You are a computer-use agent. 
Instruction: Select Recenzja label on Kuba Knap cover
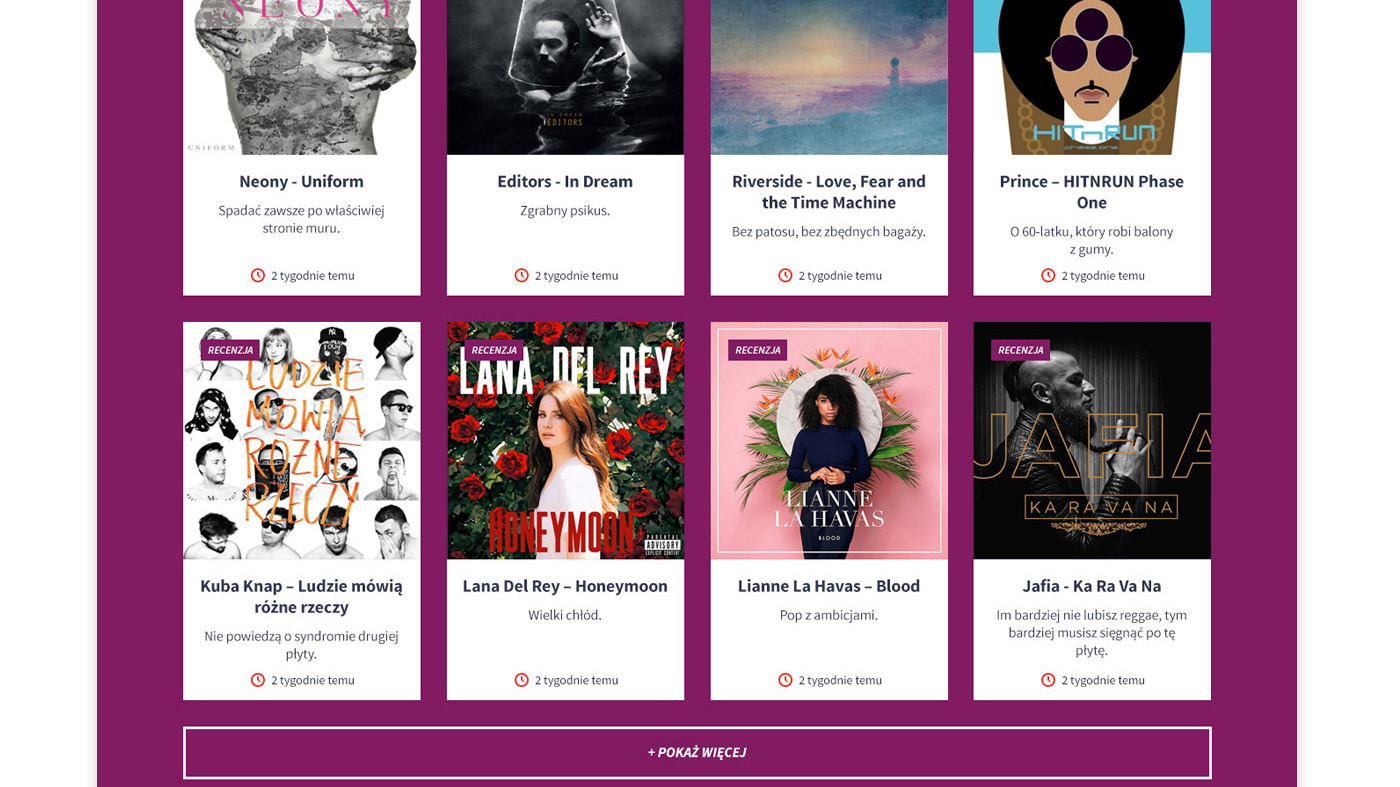[x=230, y=350]
